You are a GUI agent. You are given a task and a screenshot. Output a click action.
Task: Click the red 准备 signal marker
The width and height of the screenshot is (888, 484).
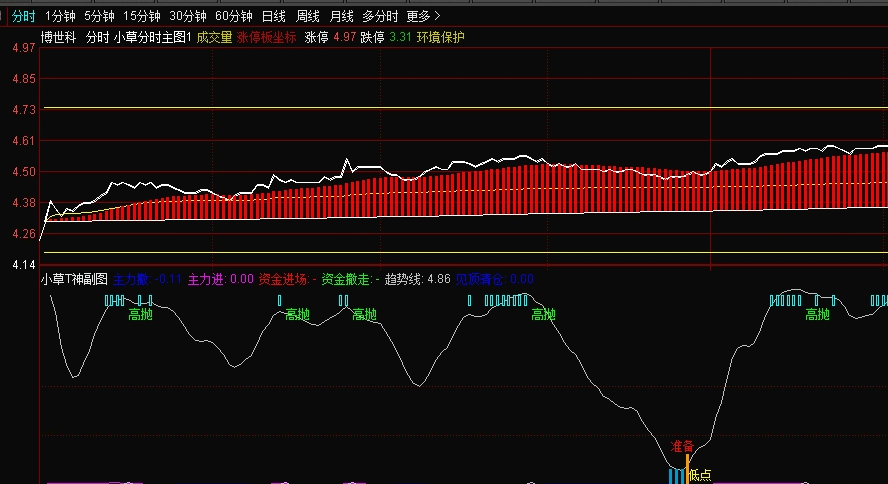(x=682, y=446)
